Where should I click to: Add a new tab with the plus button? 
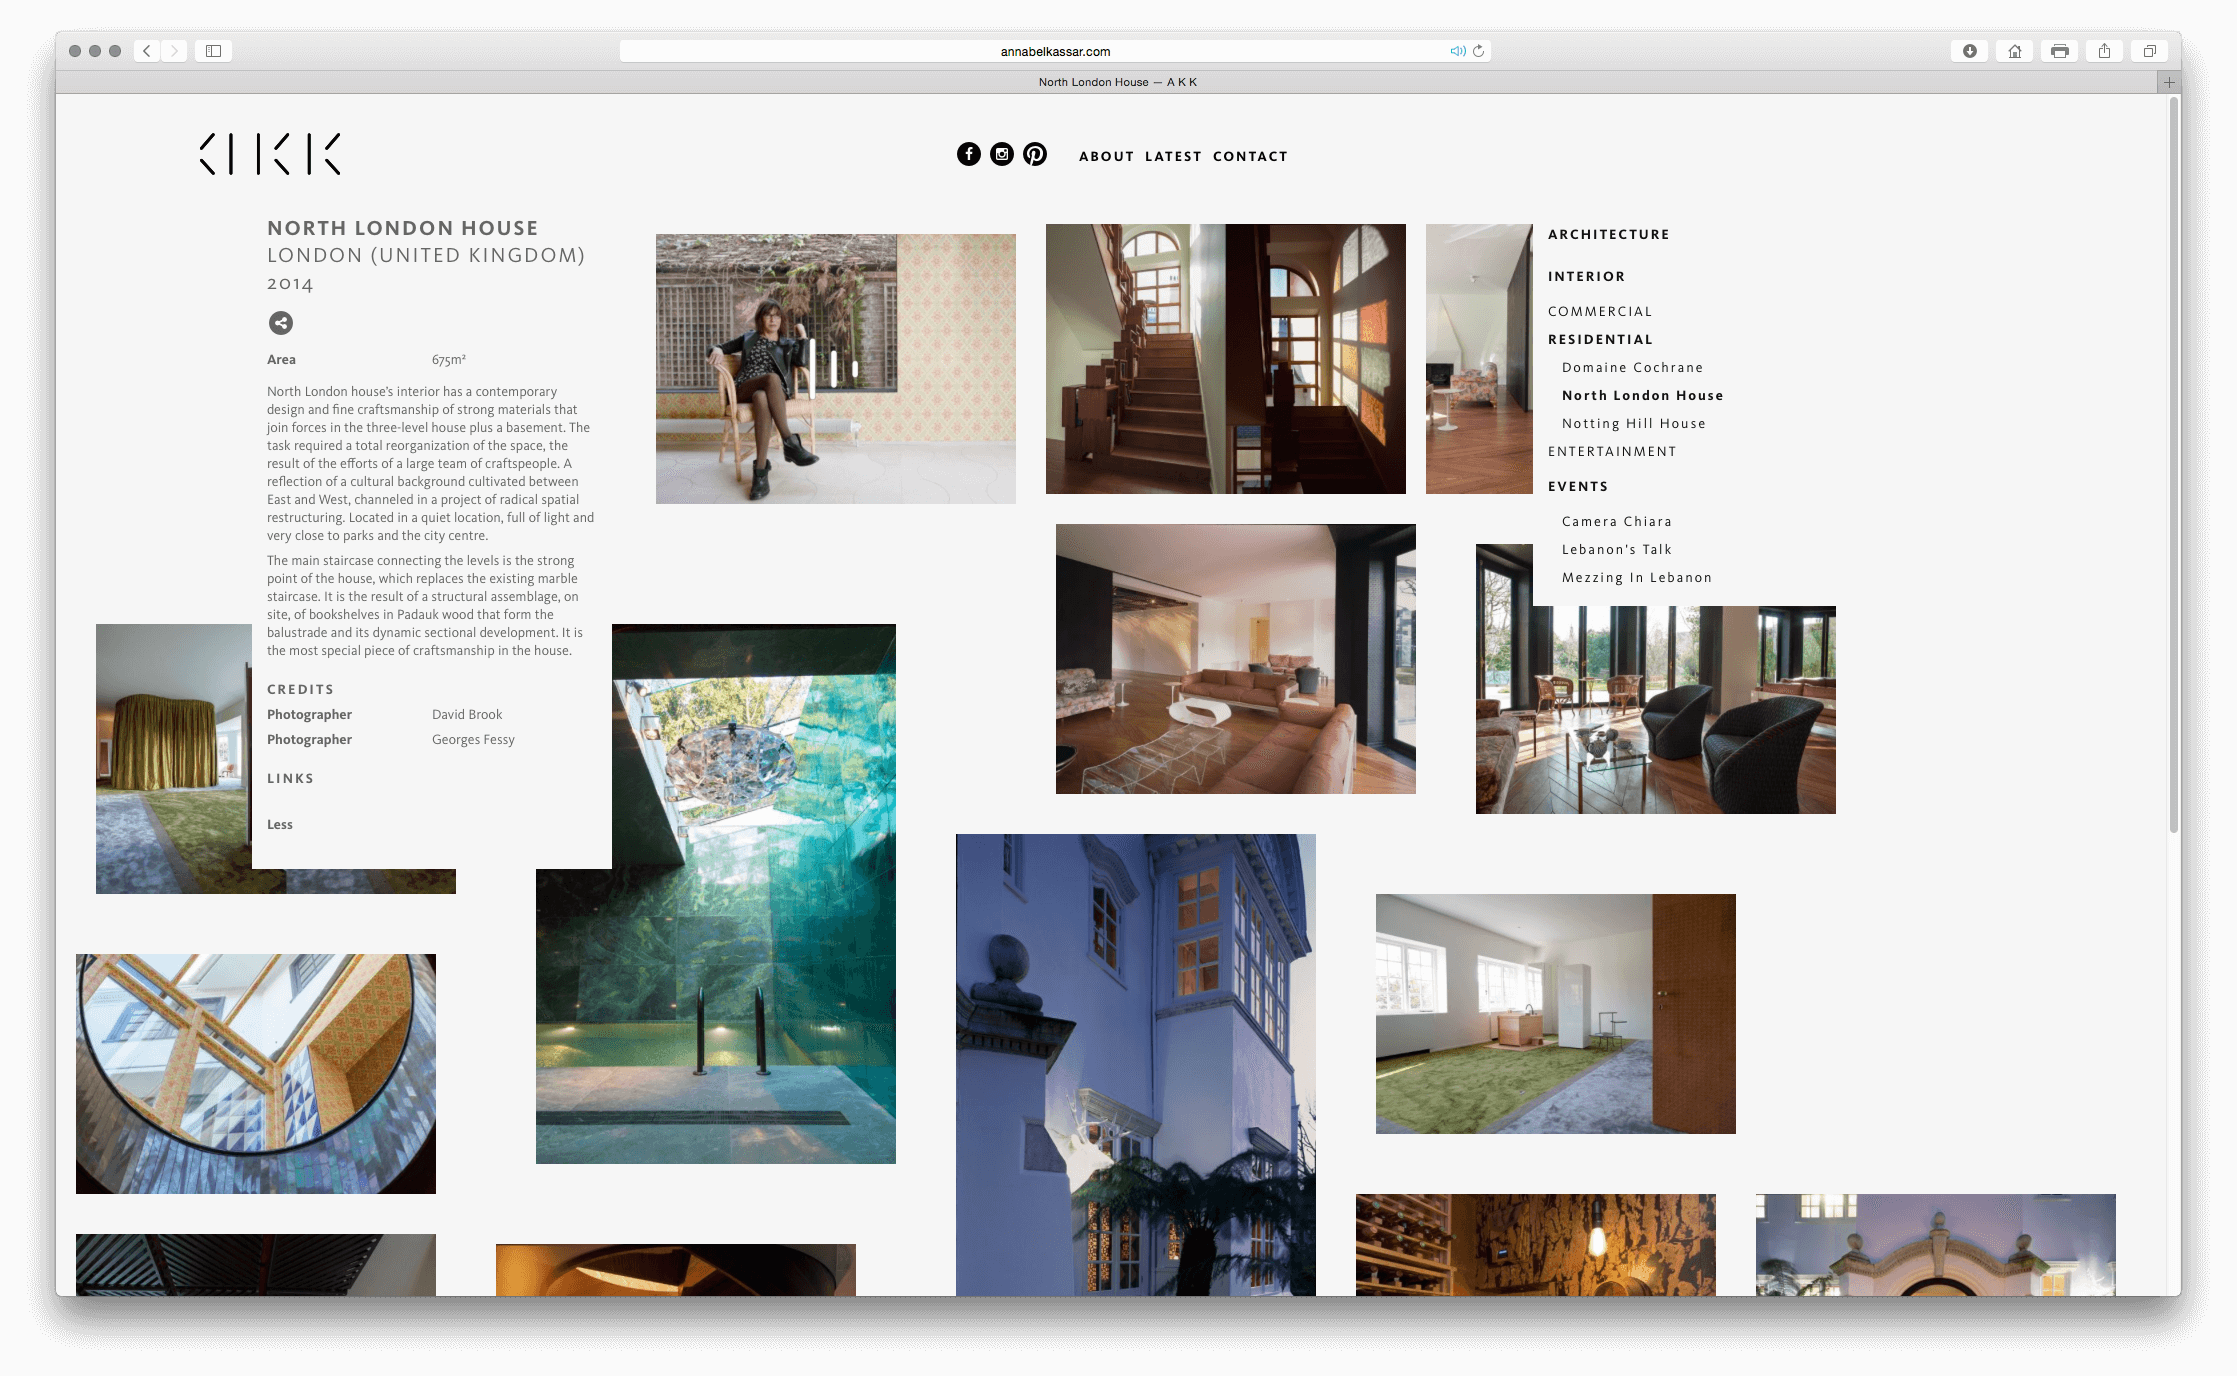pyautogui.click(x=2169, y=82)
